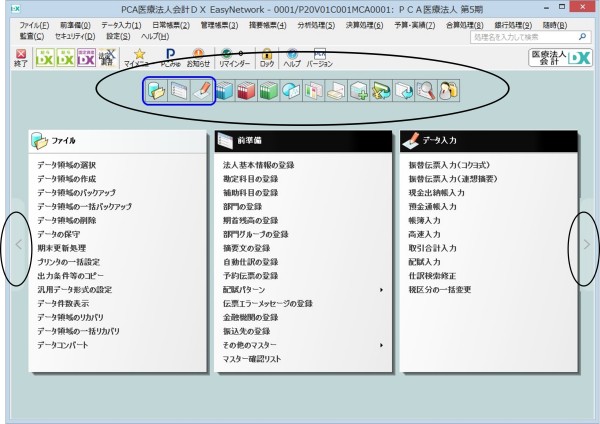Open ヘルプ question-mark icon
600x424 pixels.
click(292, 58)
